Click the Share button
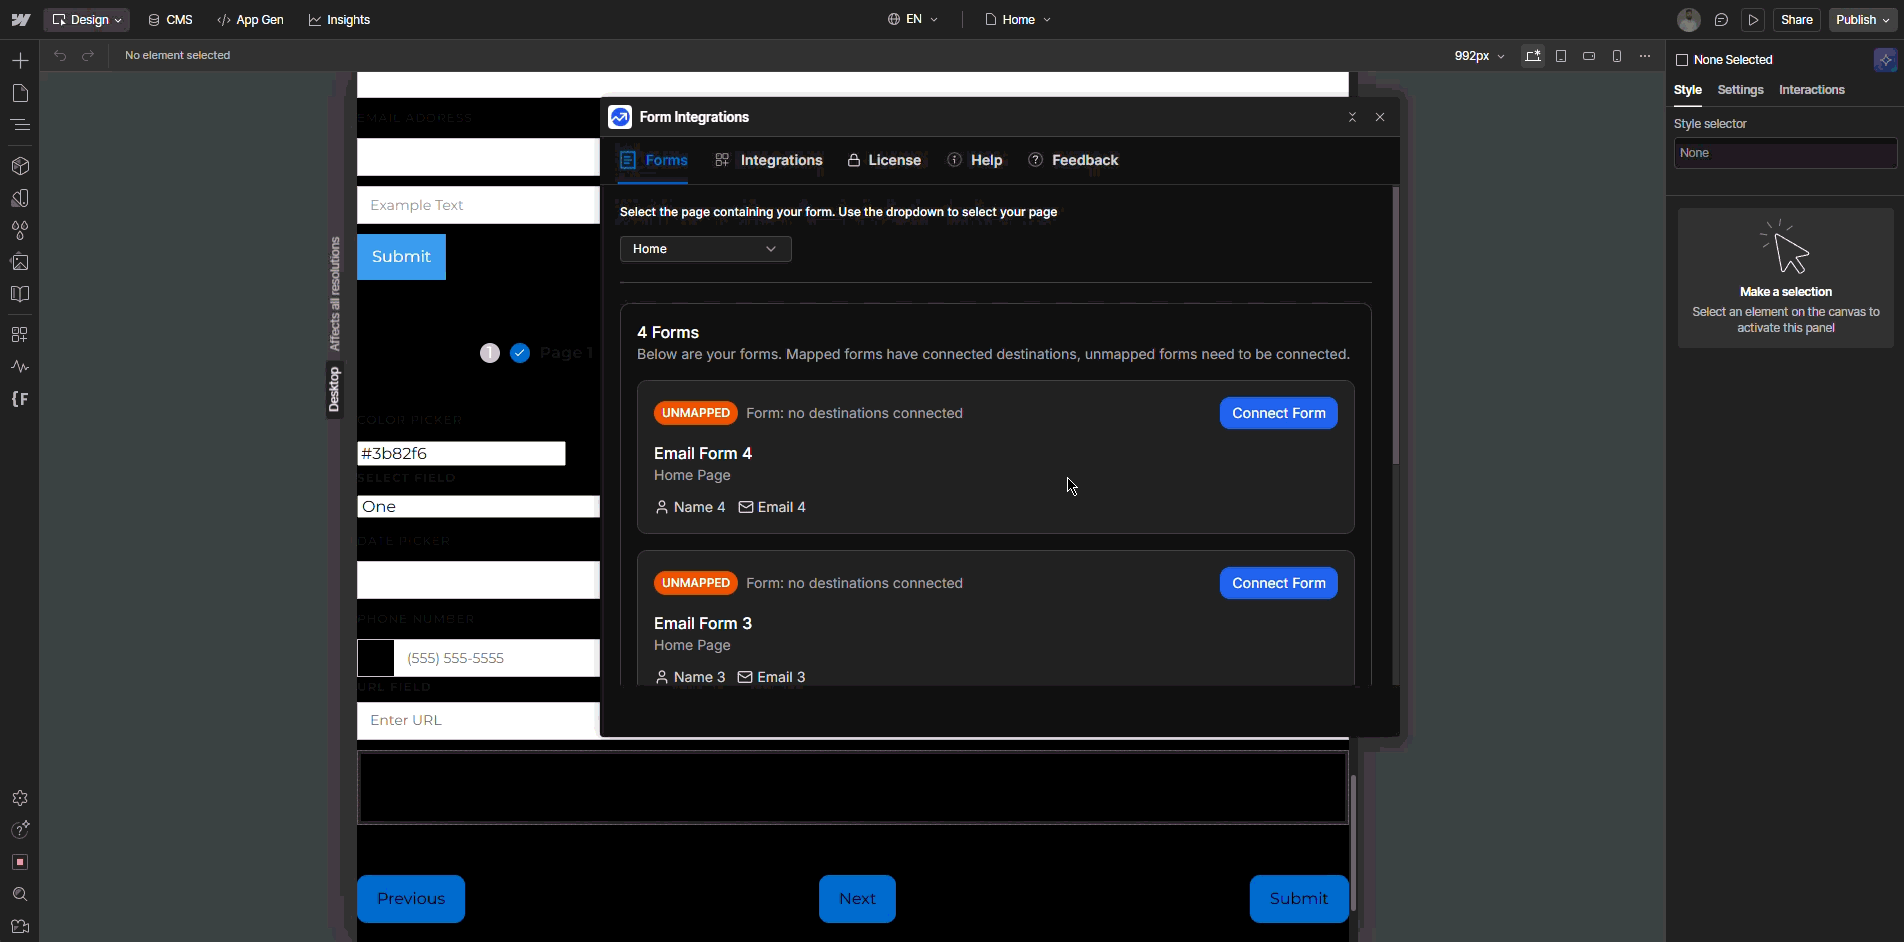 click(x=1796, y=20)
